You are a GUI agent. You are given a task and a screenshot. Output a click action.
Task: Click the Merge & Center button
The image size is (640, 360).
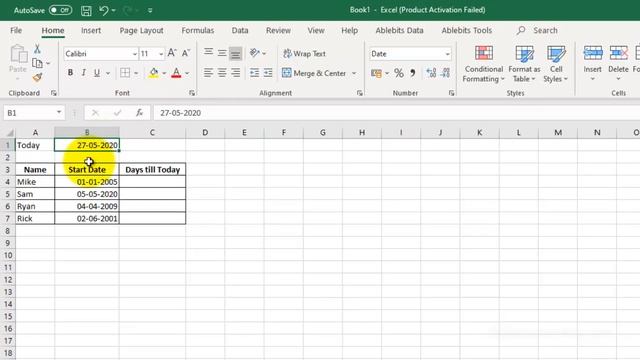(x=314, y=73)
